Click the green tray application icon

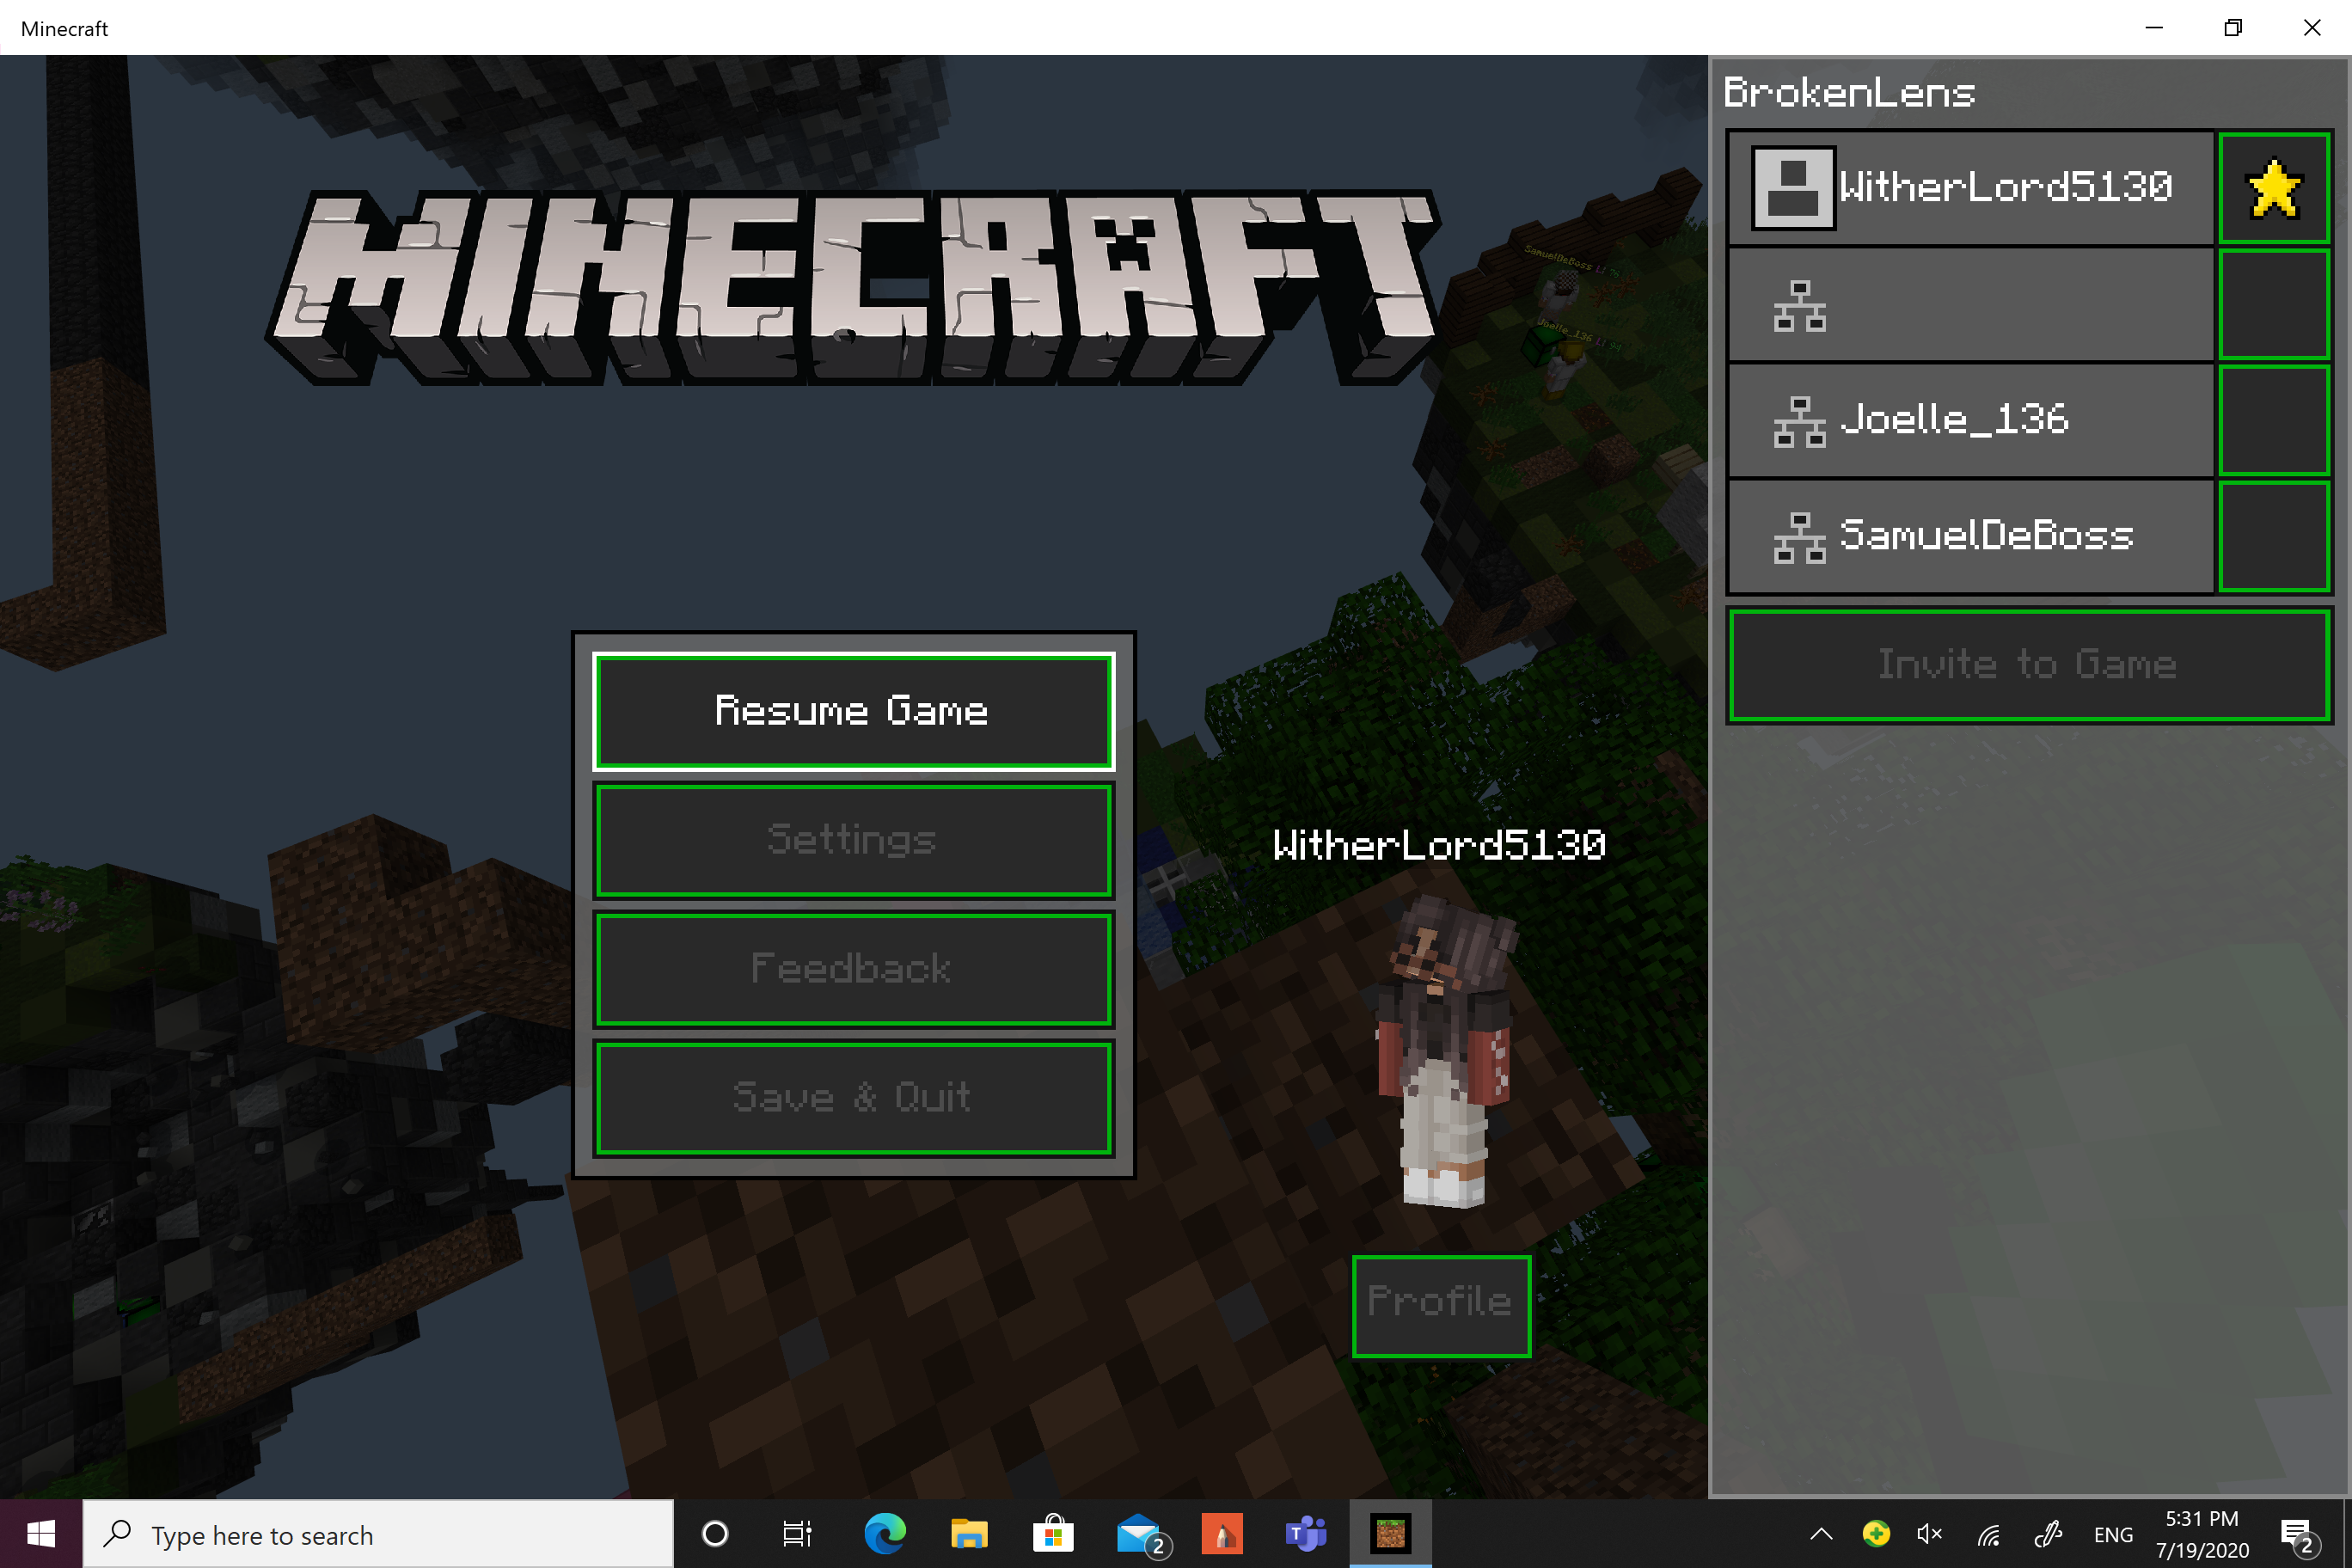point(1876,1533)
